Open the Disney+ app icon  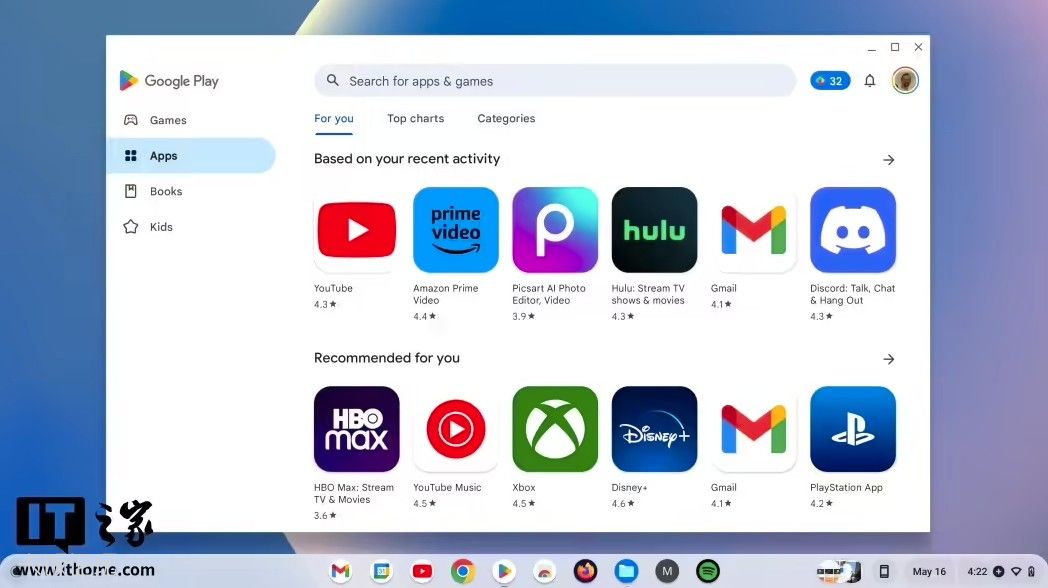click(x=654, y=429)
